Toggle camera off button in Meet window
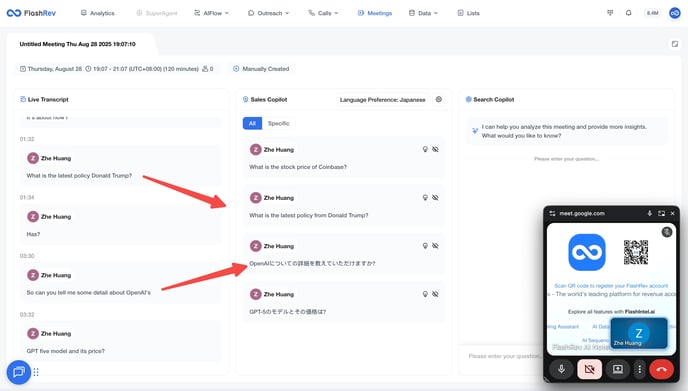 pos(589,369)
